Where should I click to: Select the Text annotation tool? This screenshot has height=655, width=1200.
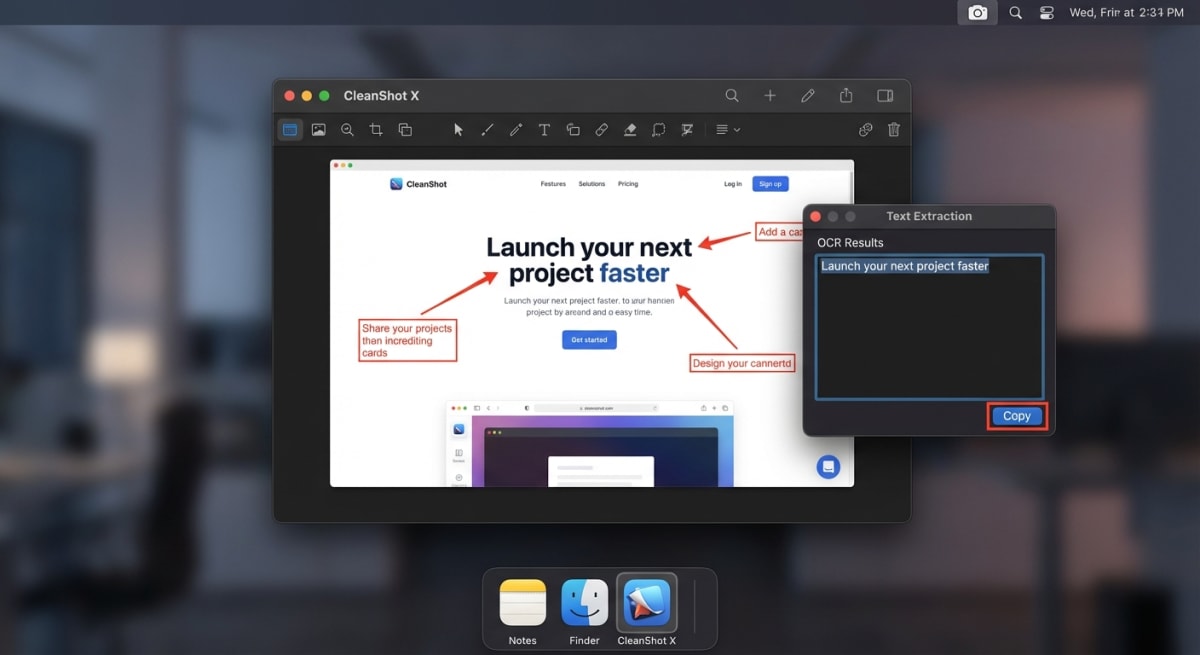click(544, 129)
